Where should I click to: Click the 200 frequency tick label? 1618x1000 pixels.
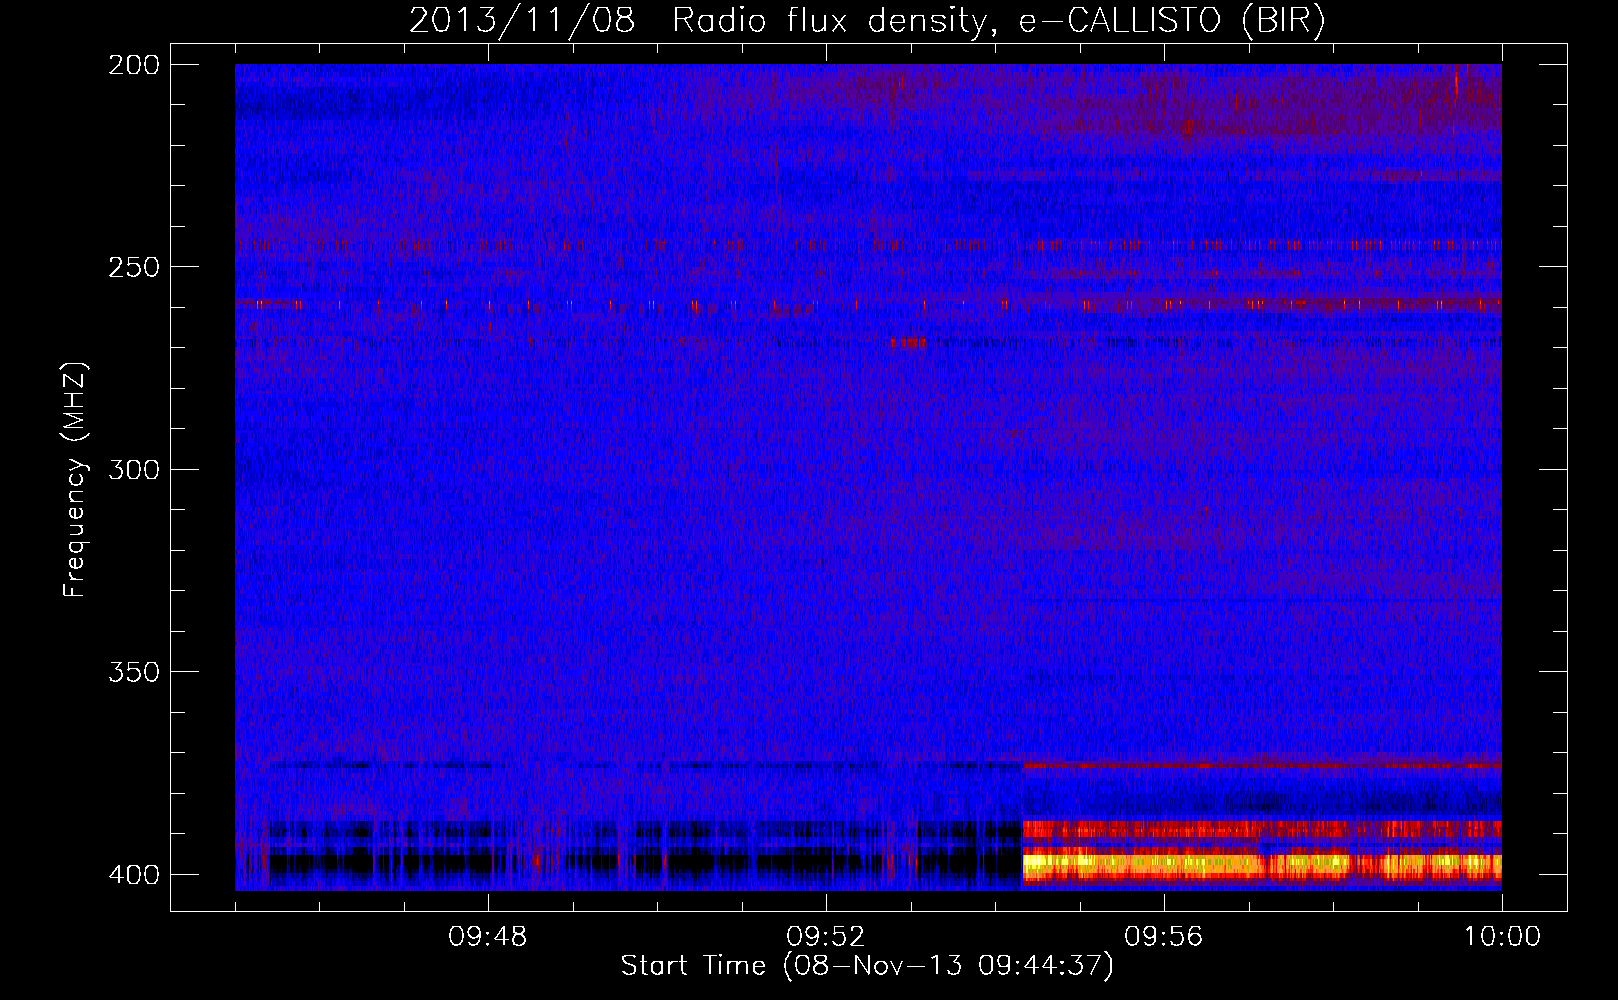click(x=134, y=65)
